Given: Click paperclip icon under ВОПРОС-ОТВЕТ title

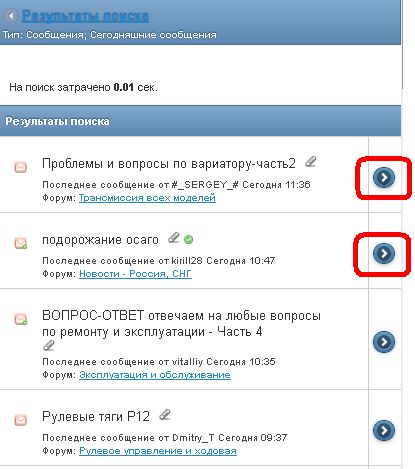Looking at the screenshot, I should (x=49, y=346).
